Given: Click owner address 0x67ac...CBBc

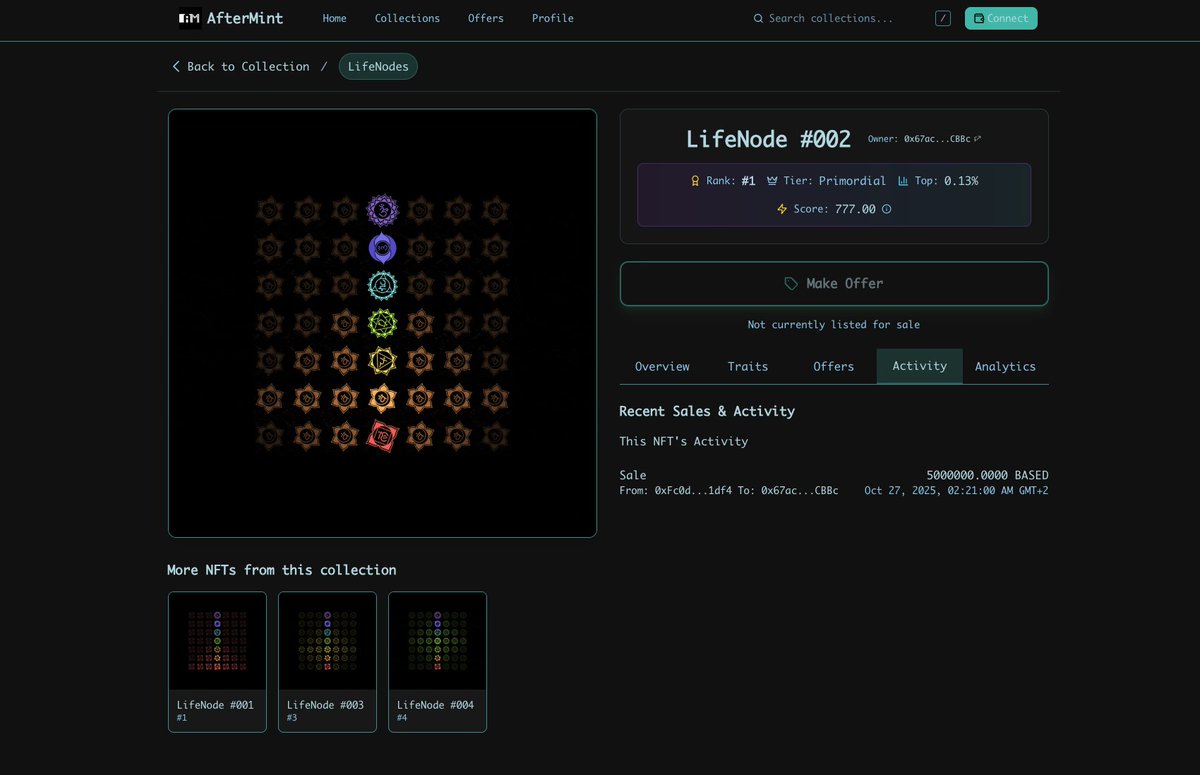Looking at the screenshot, I should point(937,139).
